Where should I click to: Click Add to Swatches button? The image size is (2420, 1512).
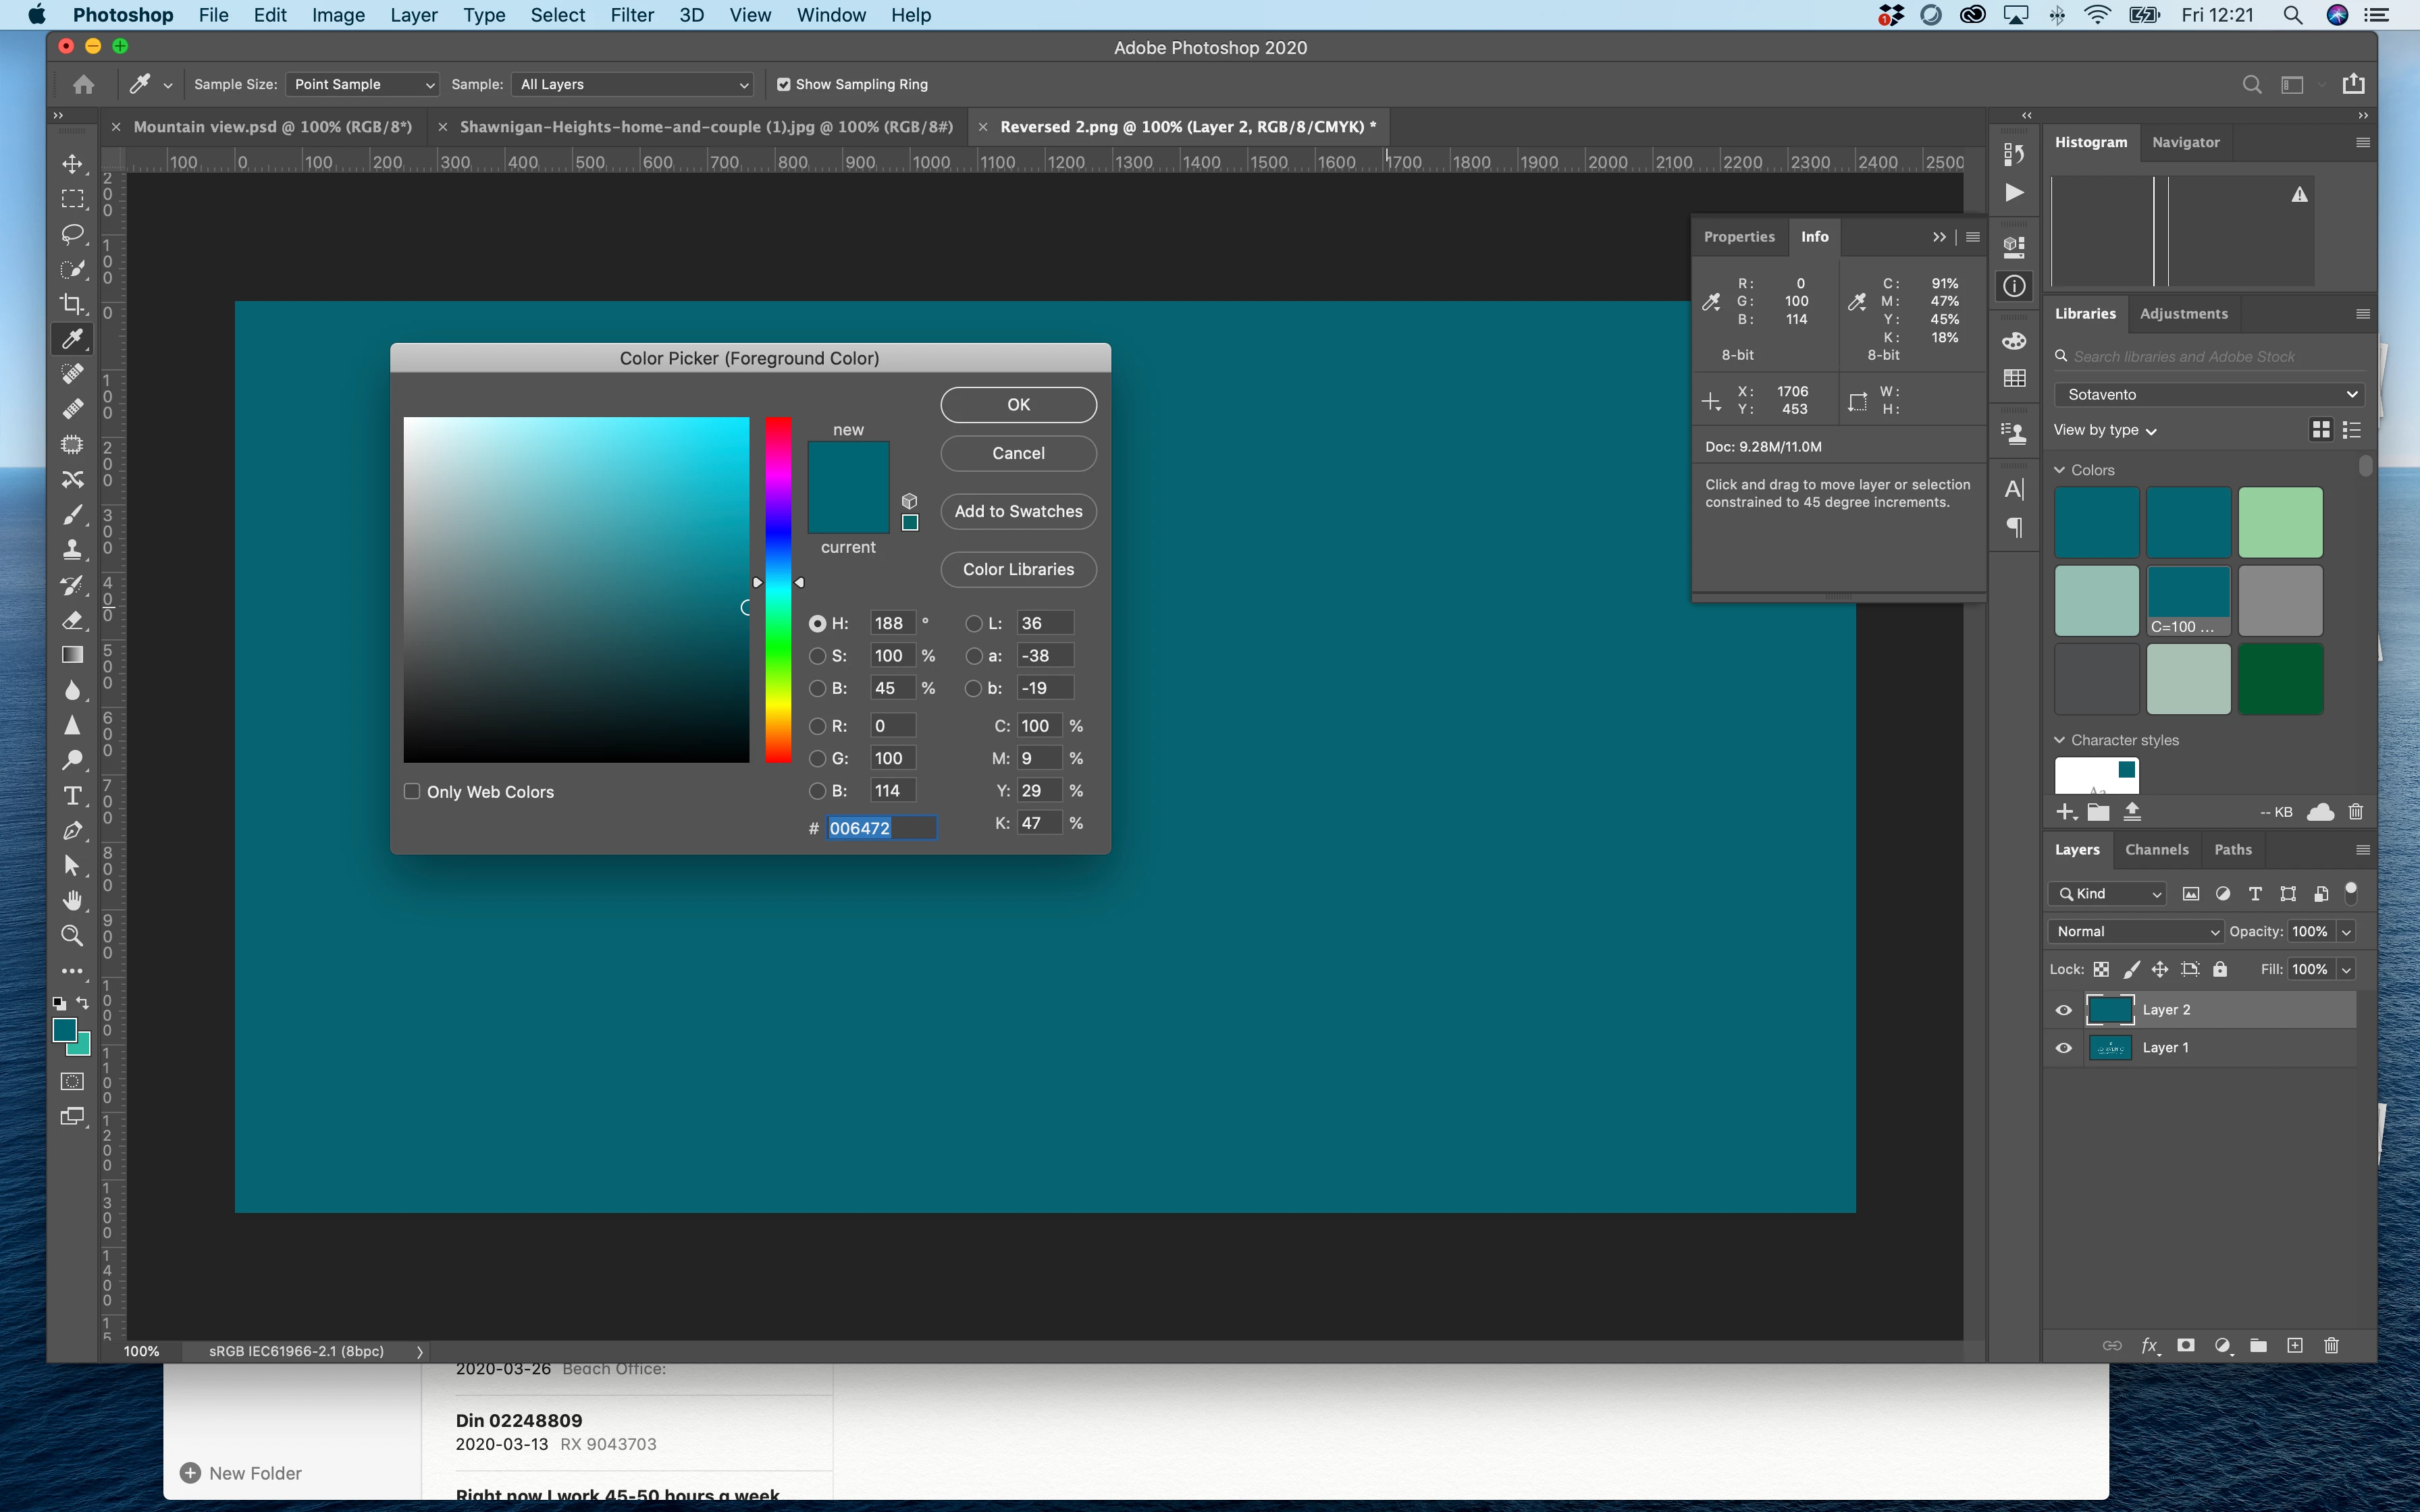point(1017,511)
